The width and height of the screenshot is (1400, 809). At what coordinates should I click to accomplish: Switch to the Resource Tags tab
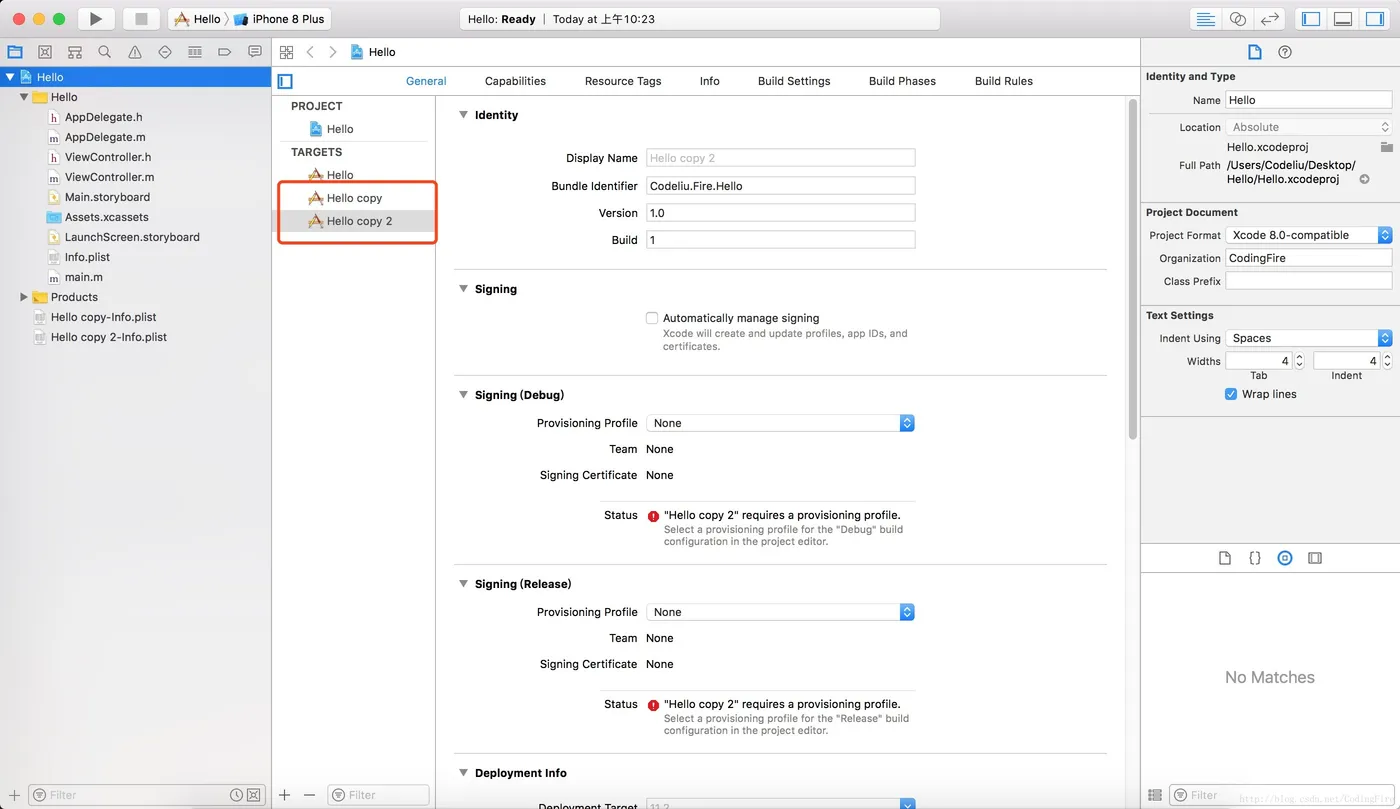(623, 81)
